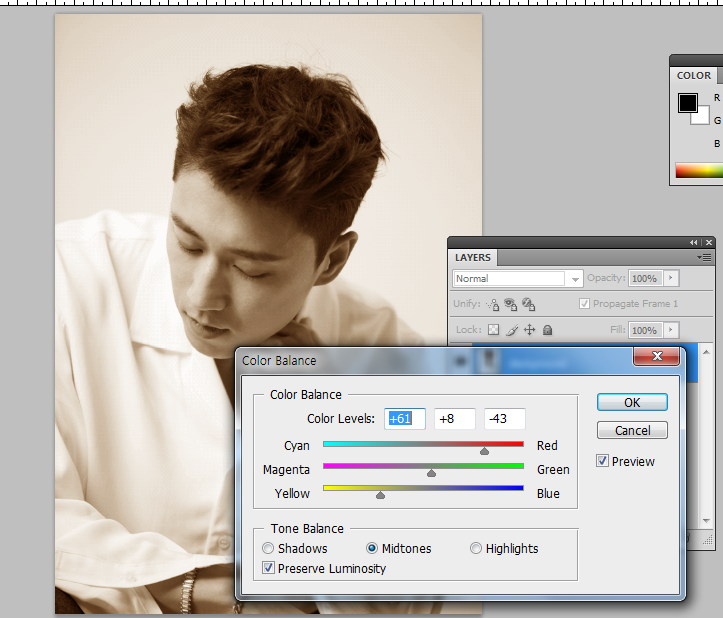The height and width of the screenshot is (618, 723).
Task: Click the Lock all padlock icon
Action: (x=547, y=330)
